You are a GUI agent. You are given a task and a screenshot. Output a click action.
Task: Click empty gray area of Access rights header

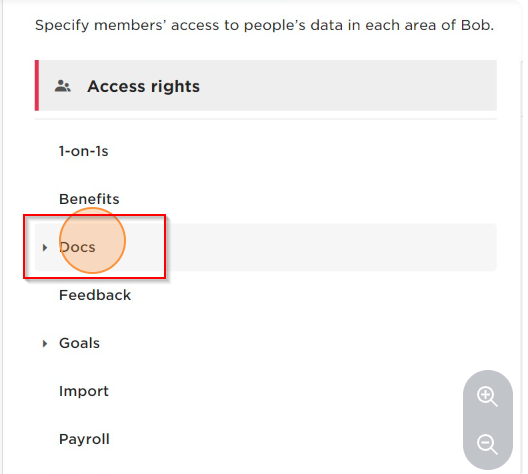(347, 86)
